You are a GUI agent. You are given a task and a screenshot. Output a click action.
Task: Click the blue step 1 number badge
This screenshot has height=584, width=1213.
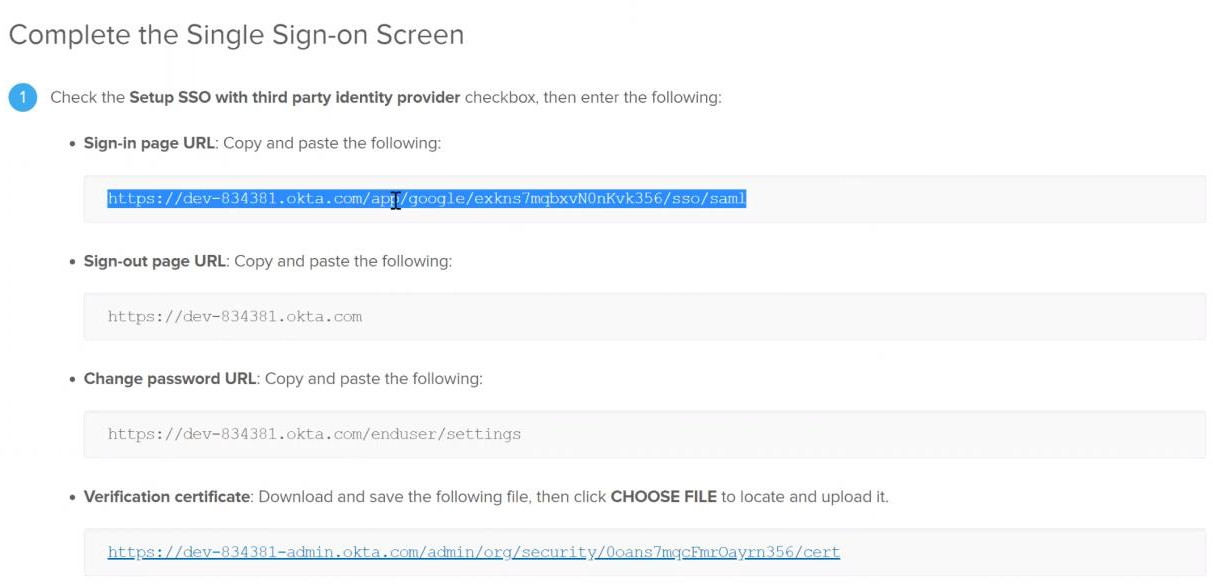pyautogui.click(x=22, y=98)
